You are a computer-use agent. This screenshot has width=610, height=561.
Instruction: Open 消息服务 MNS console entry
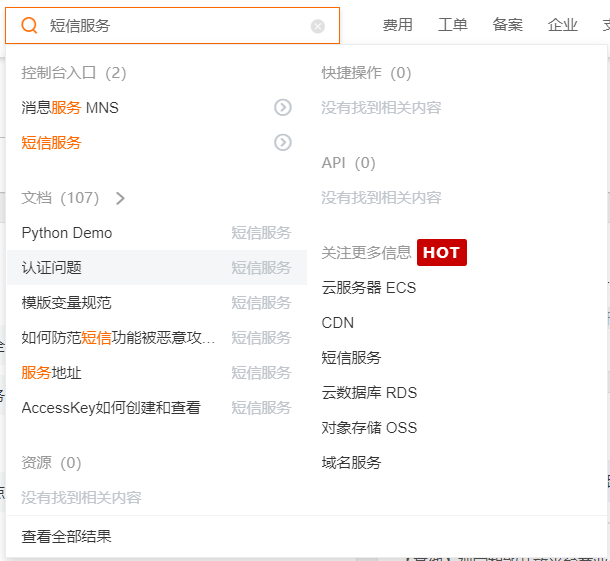coord(70,108)
